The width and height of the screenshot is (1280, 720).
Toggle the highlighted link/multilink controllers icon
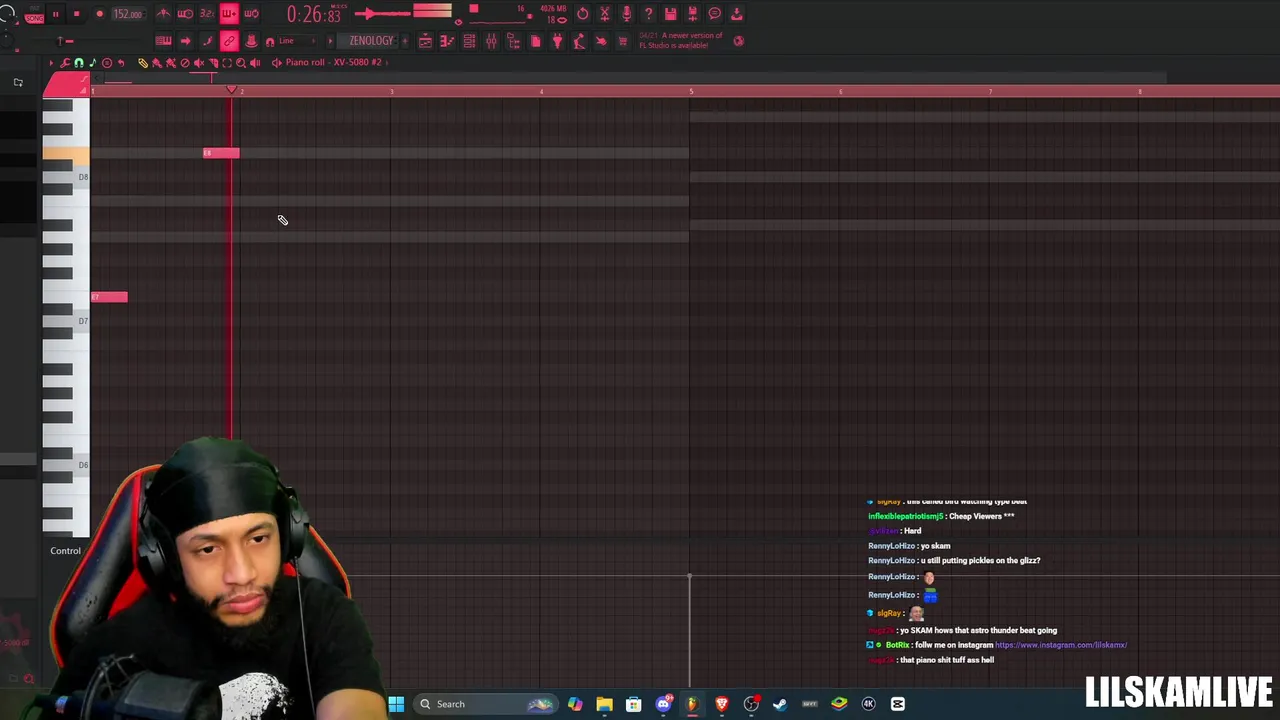click(x=230, y=41)
